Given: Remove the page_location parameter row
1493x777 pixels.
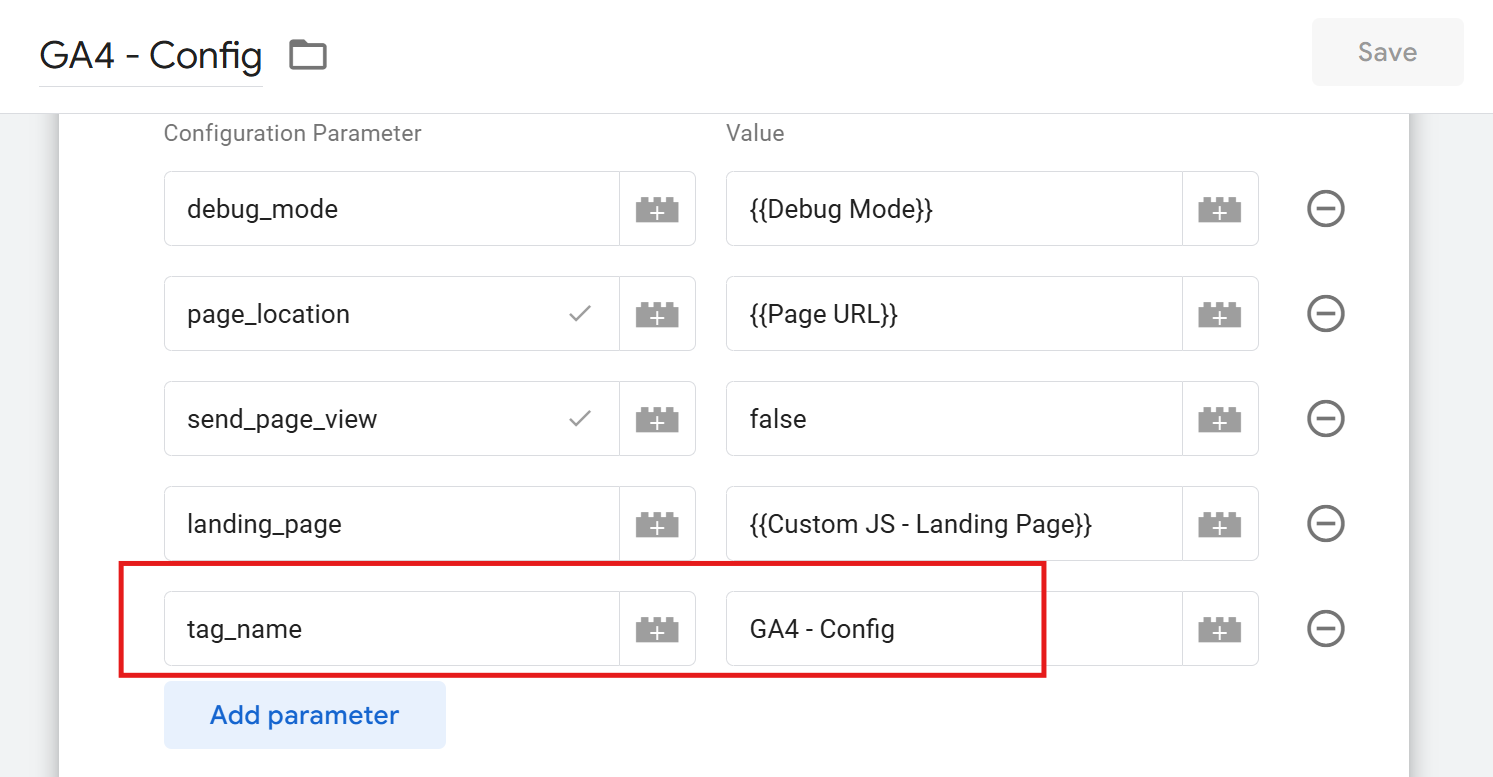Looking at the screenshot, I should [1326, 314].
